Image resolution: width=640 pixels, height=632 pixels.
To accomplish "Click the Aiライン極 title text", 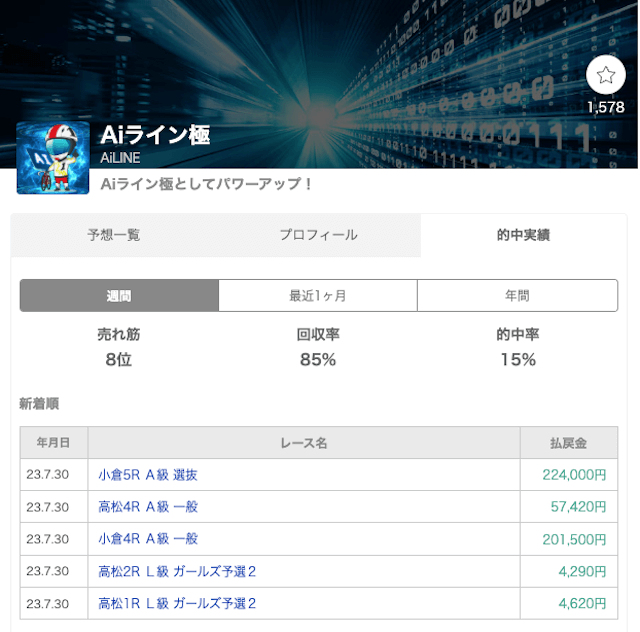I will click(155, 135).
